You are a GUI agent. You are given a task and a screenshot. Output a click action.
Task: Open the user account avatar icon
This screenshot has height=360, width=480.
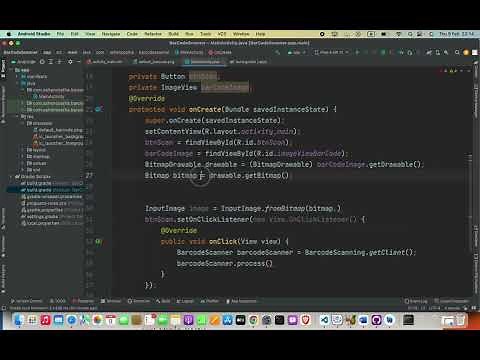click(466, 52)
